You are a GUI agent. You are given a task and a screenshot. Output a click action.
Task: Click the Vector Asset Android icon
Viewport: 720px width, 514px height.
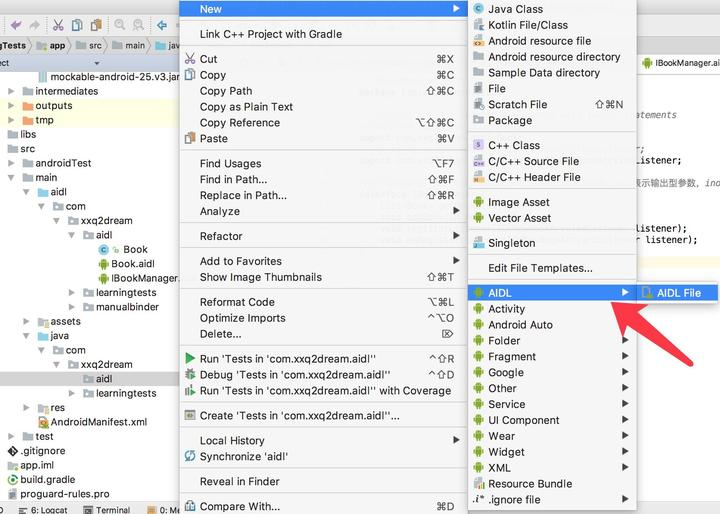click(x=478, y=218)
